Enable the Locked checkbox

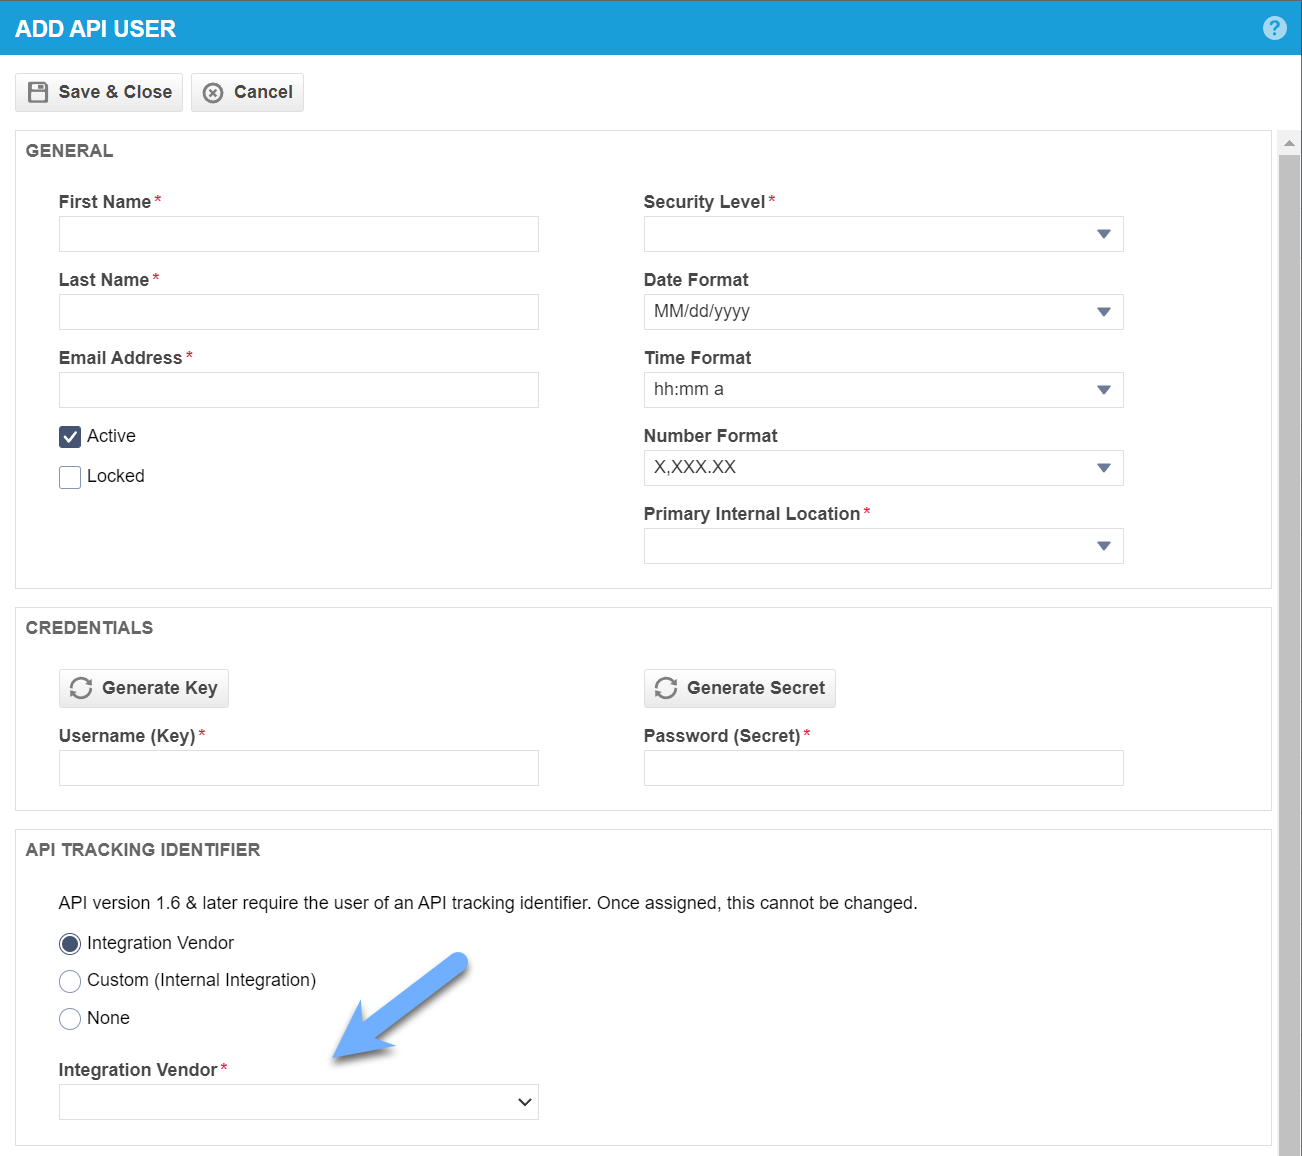[69, 476]
